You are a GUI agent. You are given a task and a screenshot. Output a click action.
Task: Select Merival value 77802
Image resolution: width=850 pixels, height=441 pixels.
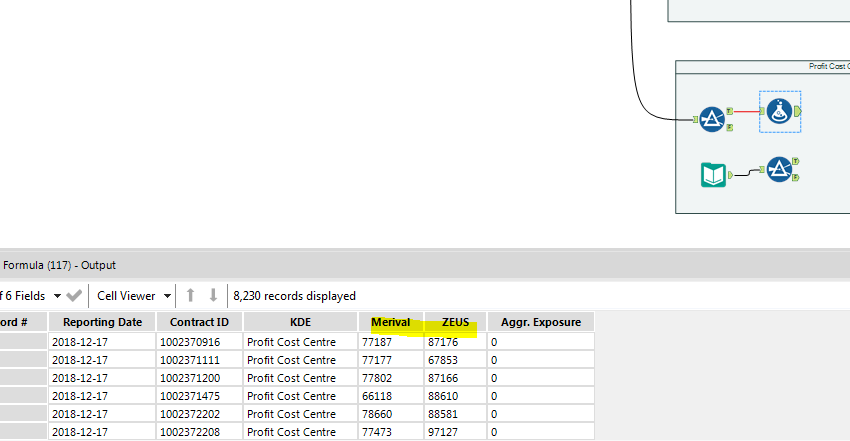pyautogui.click(x=391, y=378)
